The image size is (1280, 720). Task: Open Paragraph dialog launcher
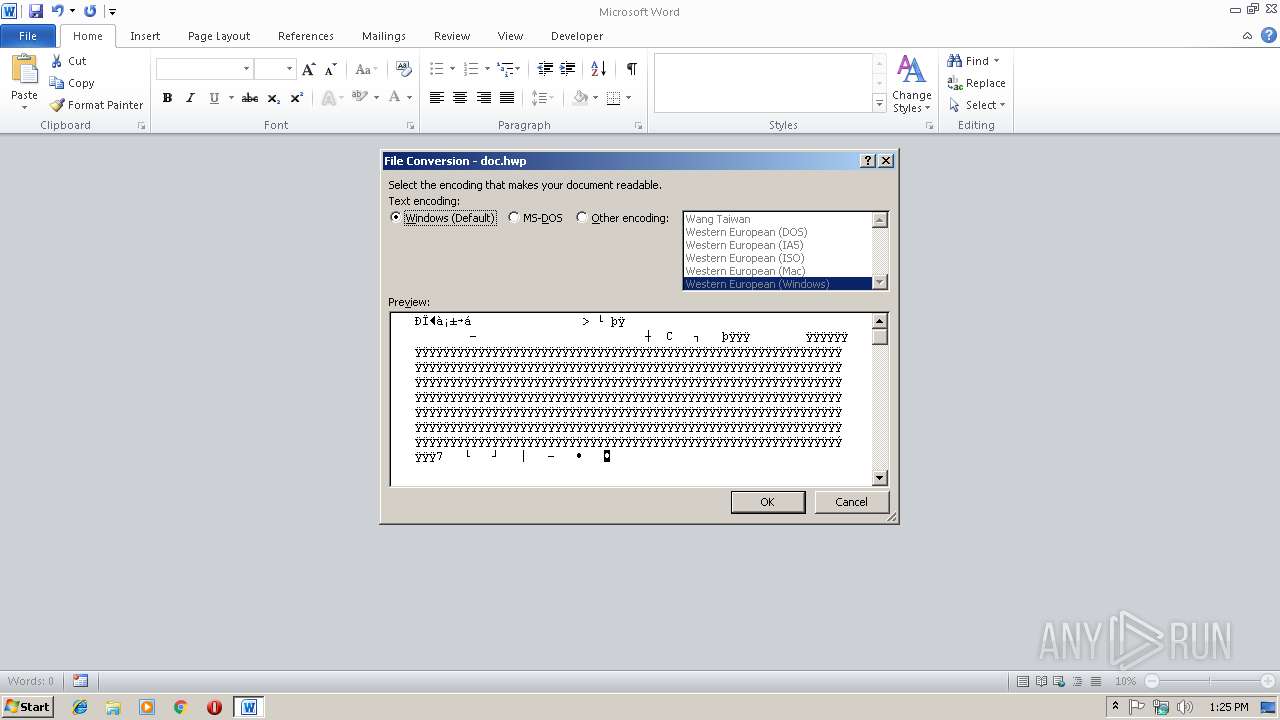639,126
